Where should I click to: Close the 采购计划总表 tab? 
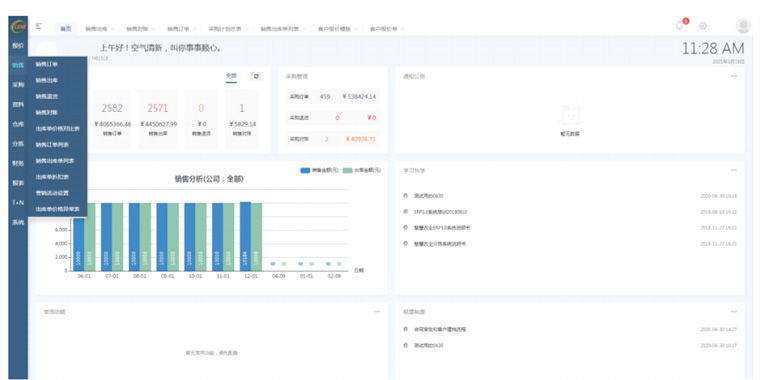coord(246,29)
